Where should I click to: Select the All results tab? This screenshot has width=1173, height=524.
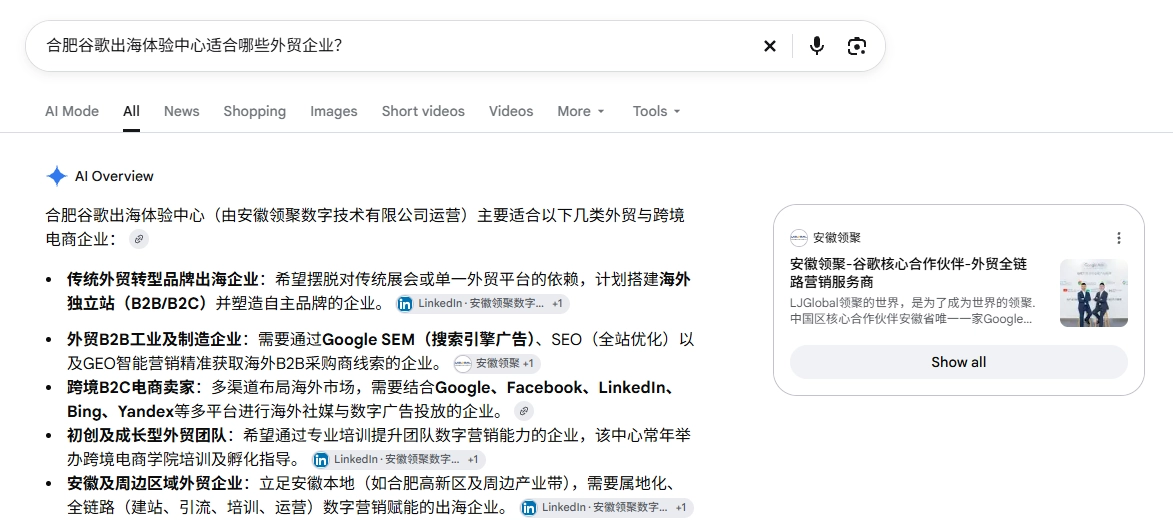[132, 112]
